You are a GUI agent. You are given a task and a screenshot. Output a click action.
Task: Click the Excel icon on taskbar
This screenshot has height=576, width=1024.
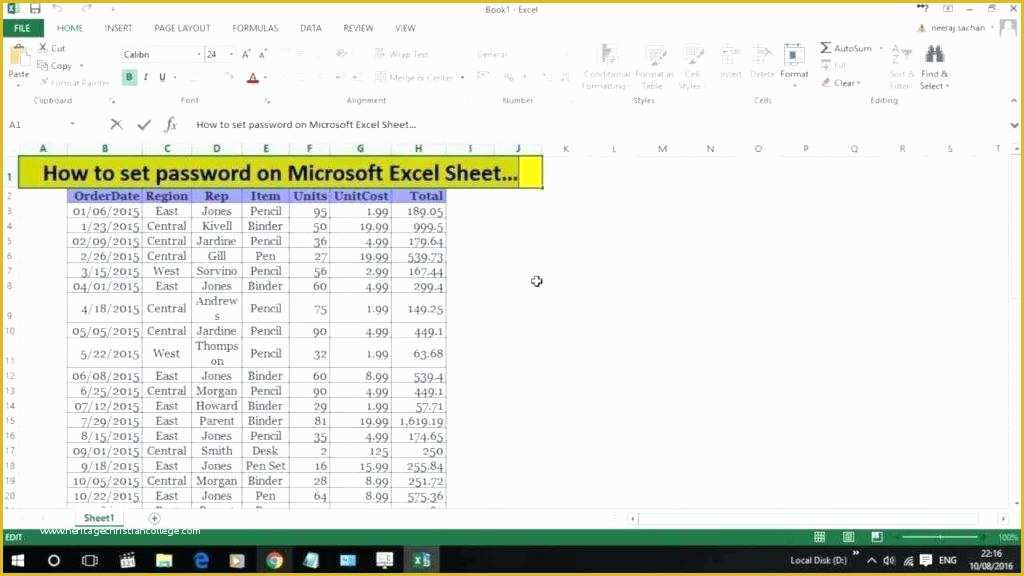click(x=422, y=560)
